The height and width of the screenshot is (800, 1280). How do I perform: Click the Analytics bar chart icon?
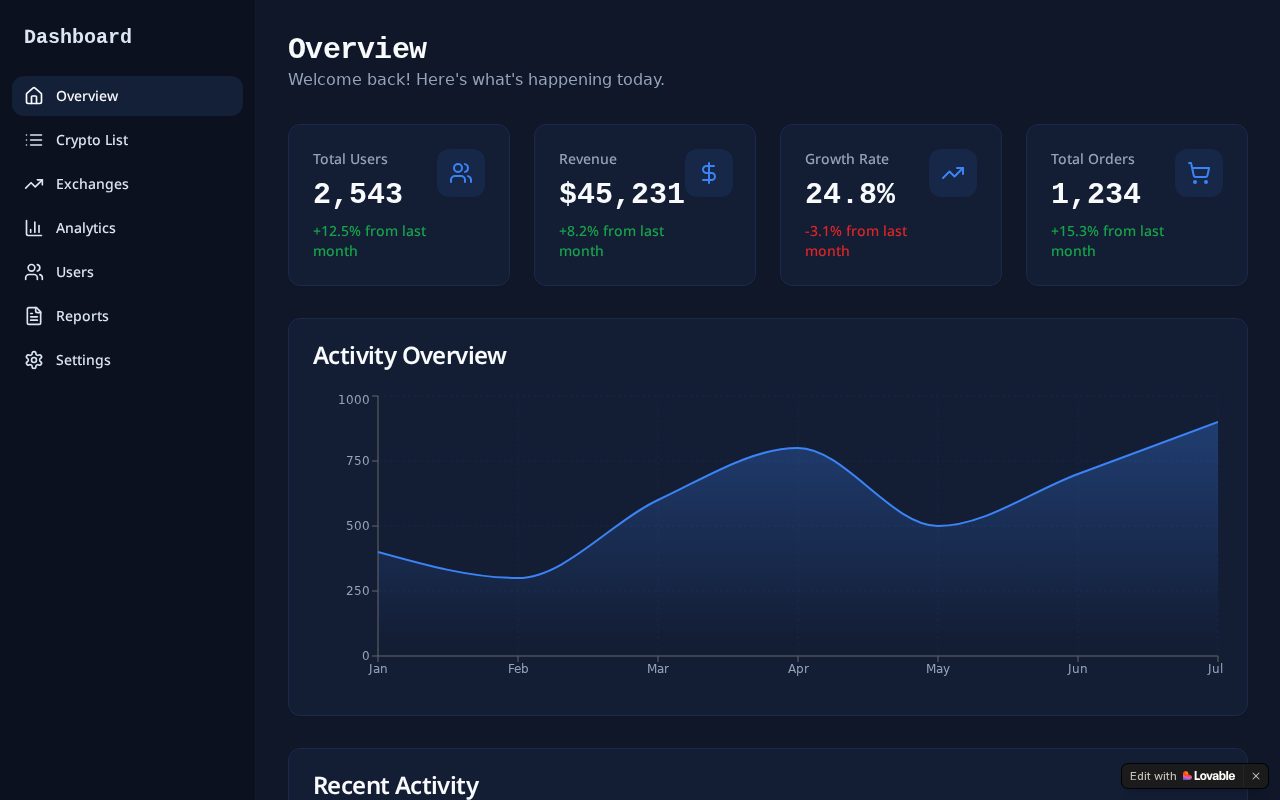pyautogui.click(x=34, y=228)
